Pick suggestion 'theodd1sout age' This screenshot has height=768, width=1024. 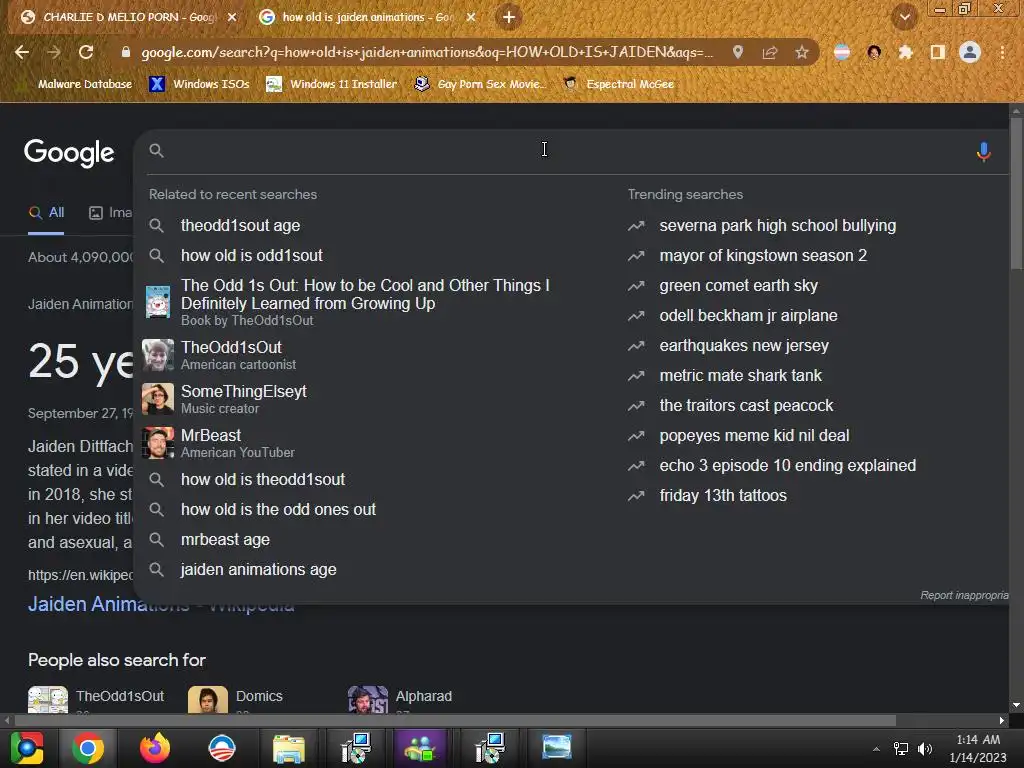point(240,226)
